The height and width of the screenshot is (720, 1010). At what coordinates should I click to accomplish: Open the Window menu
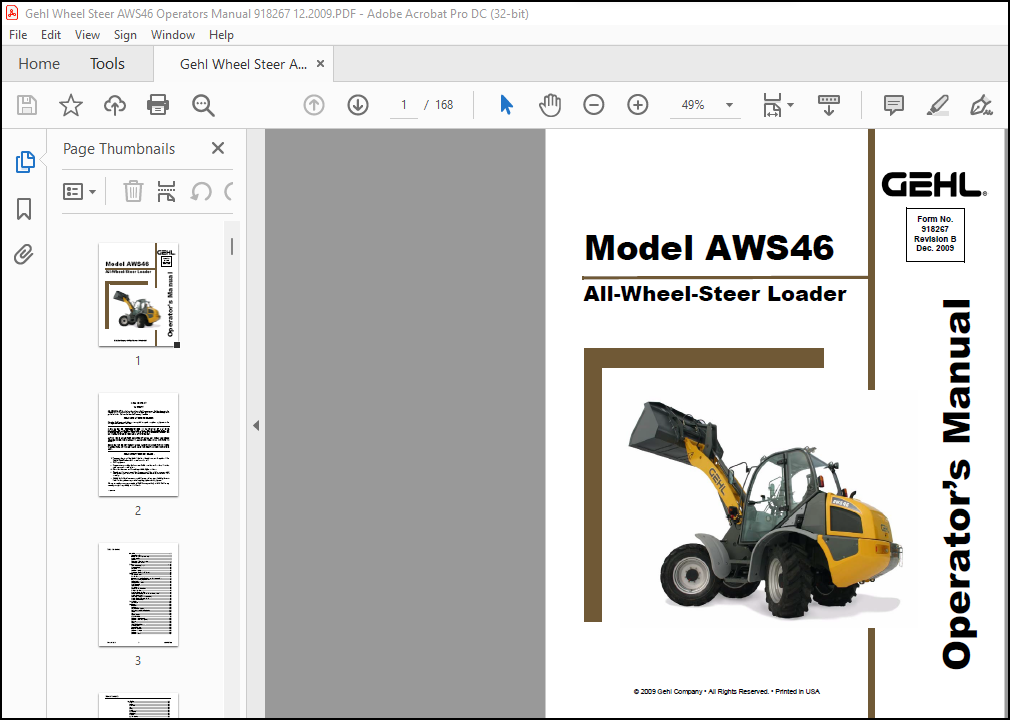(173, 35)
